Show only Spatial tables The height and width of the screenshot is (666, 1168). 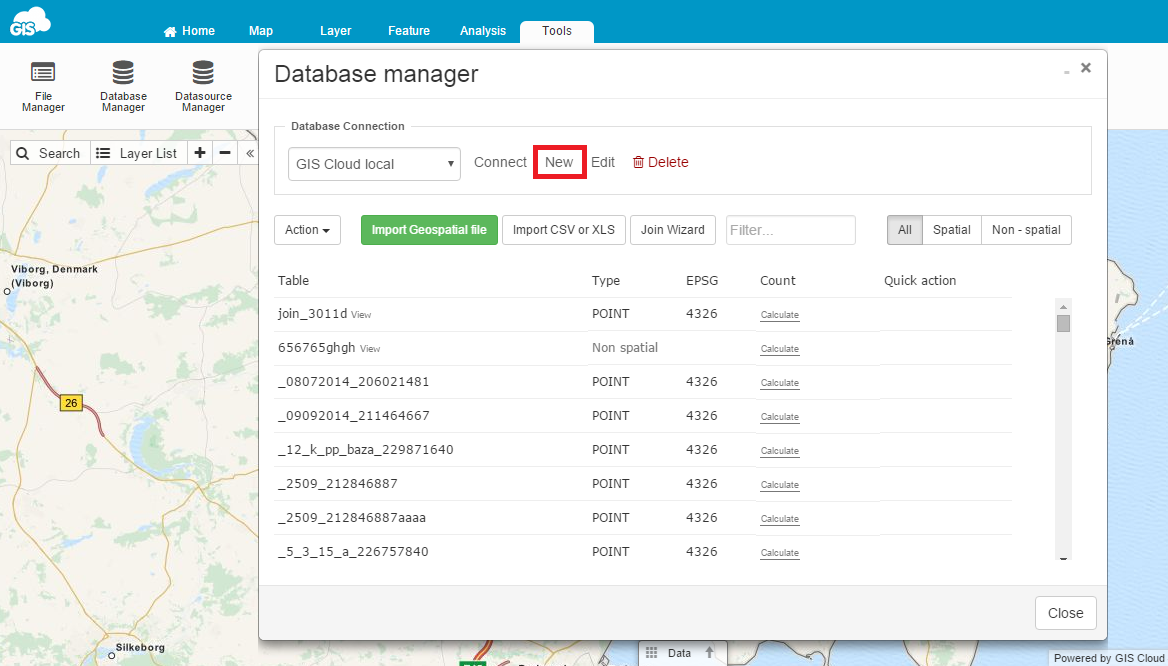951,230
